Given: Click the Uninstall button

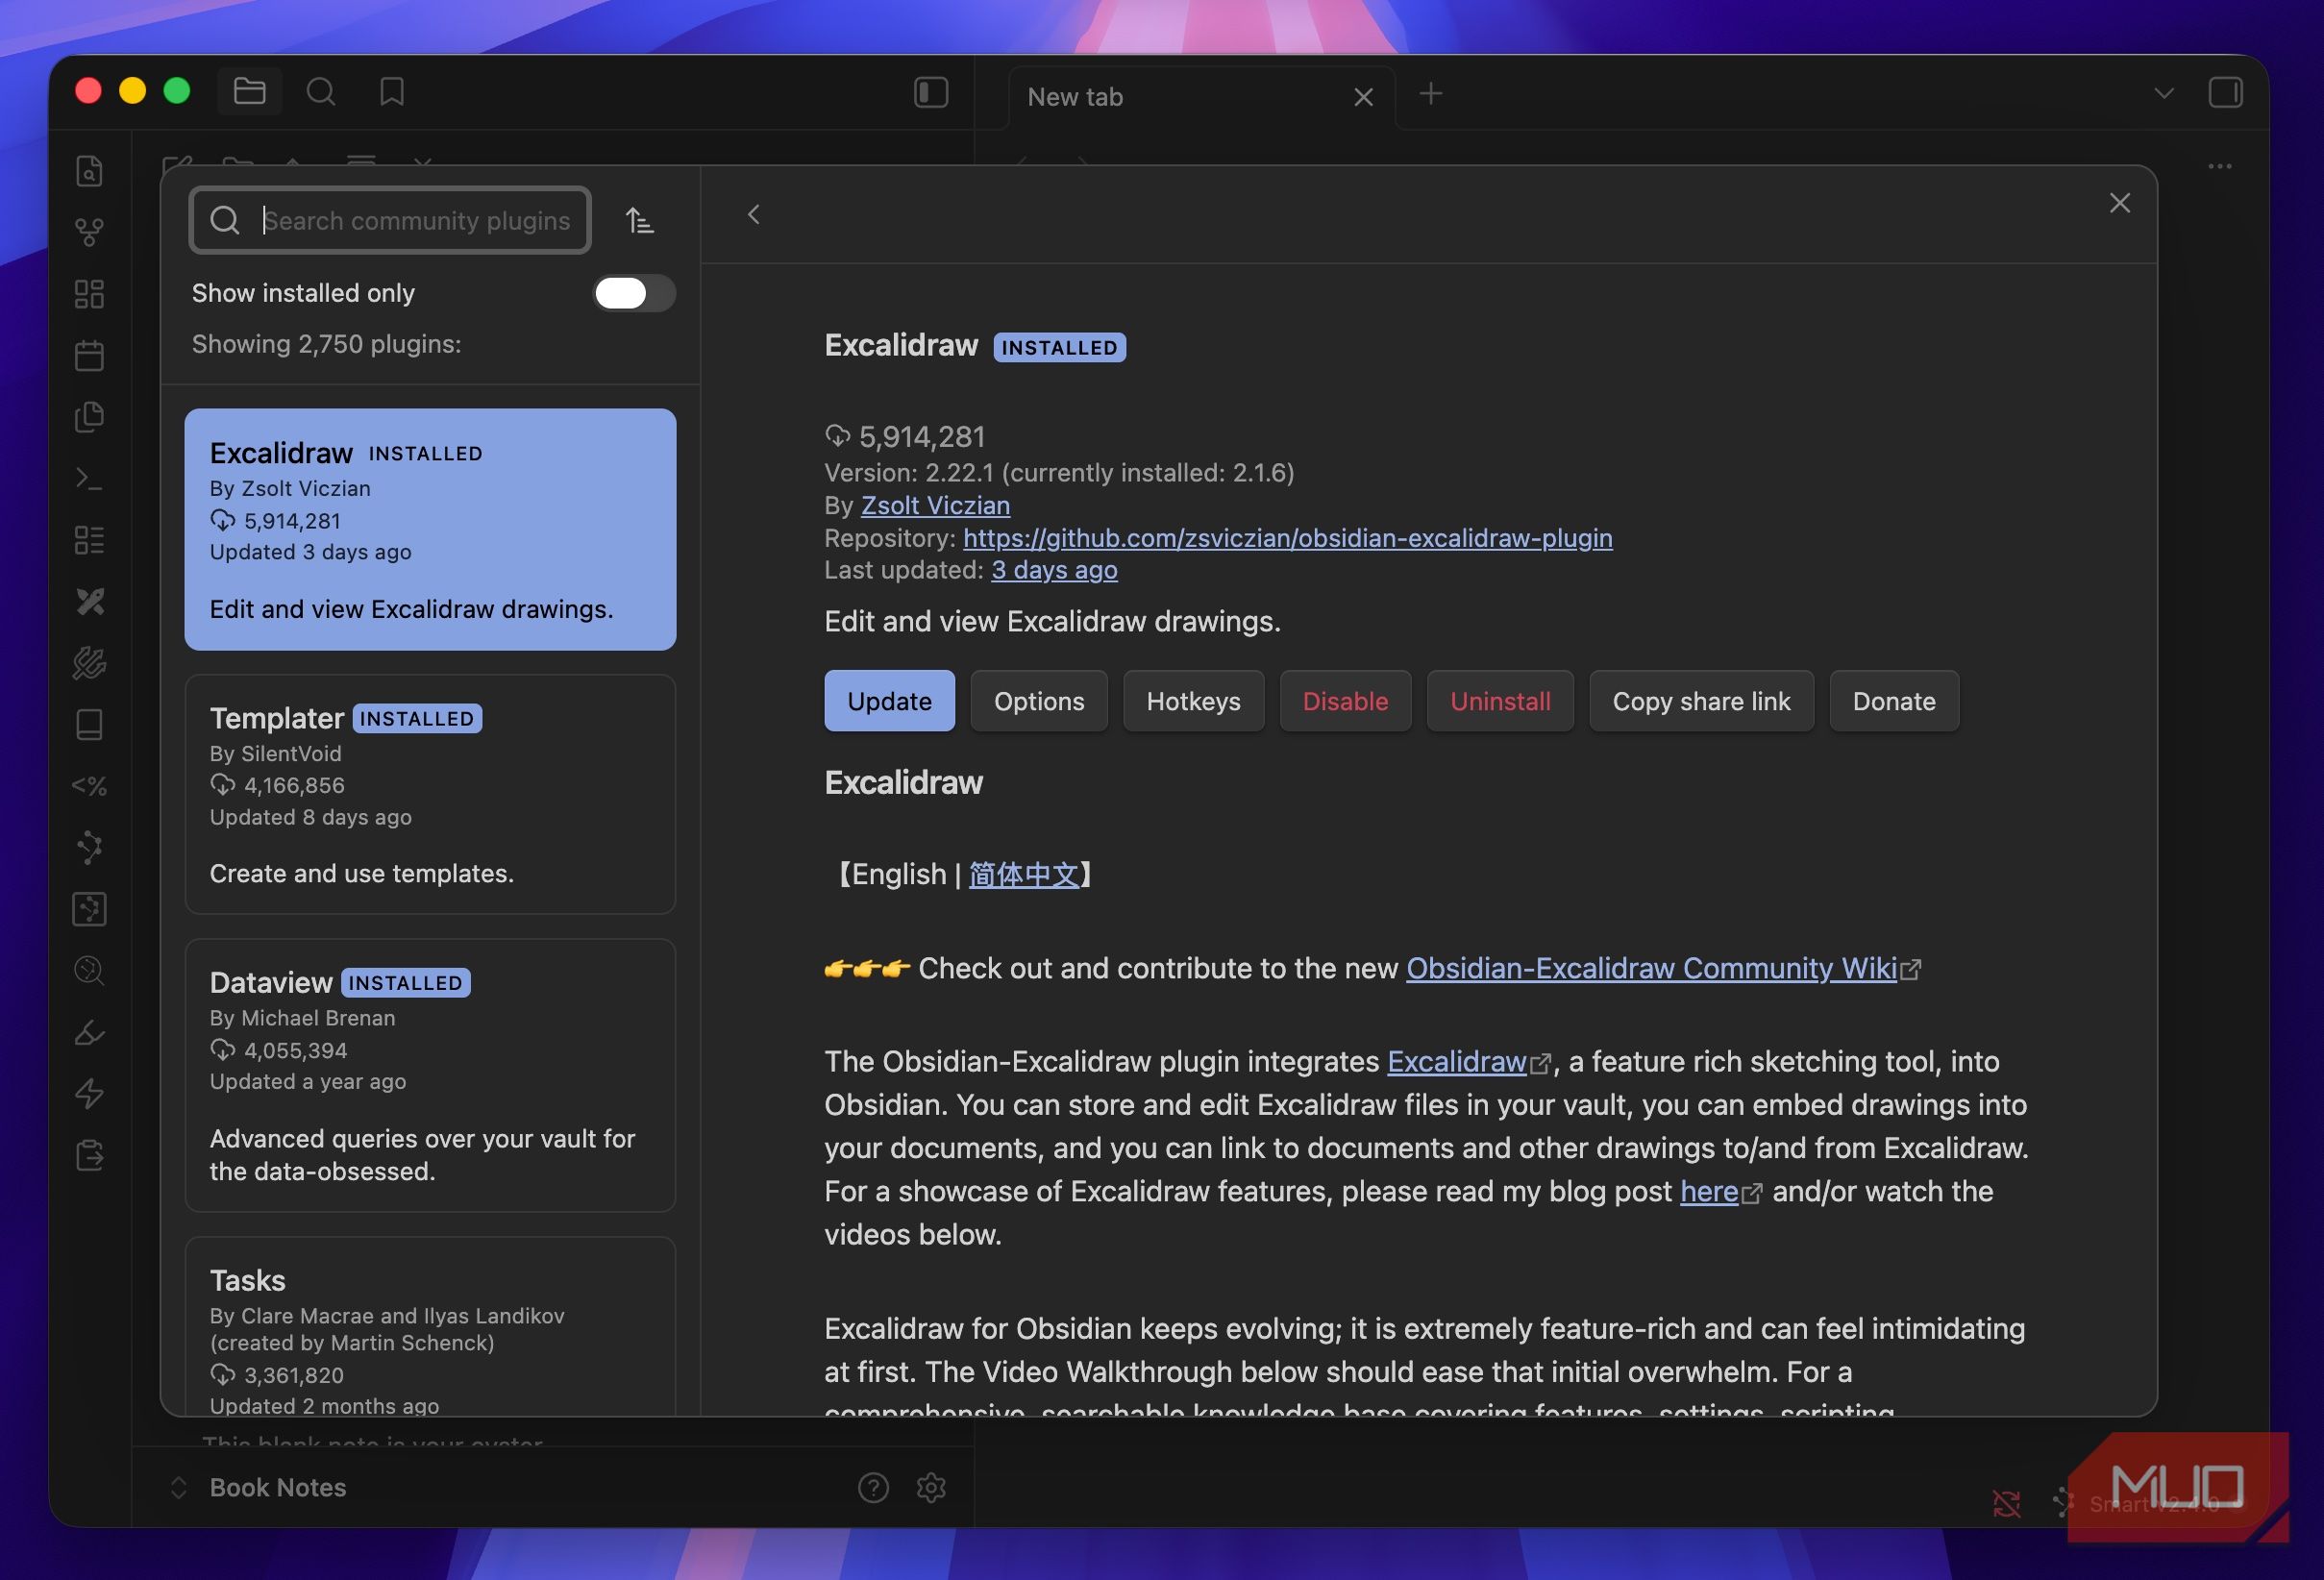Looking at the screenshot, I should (x=1500, y=701).
